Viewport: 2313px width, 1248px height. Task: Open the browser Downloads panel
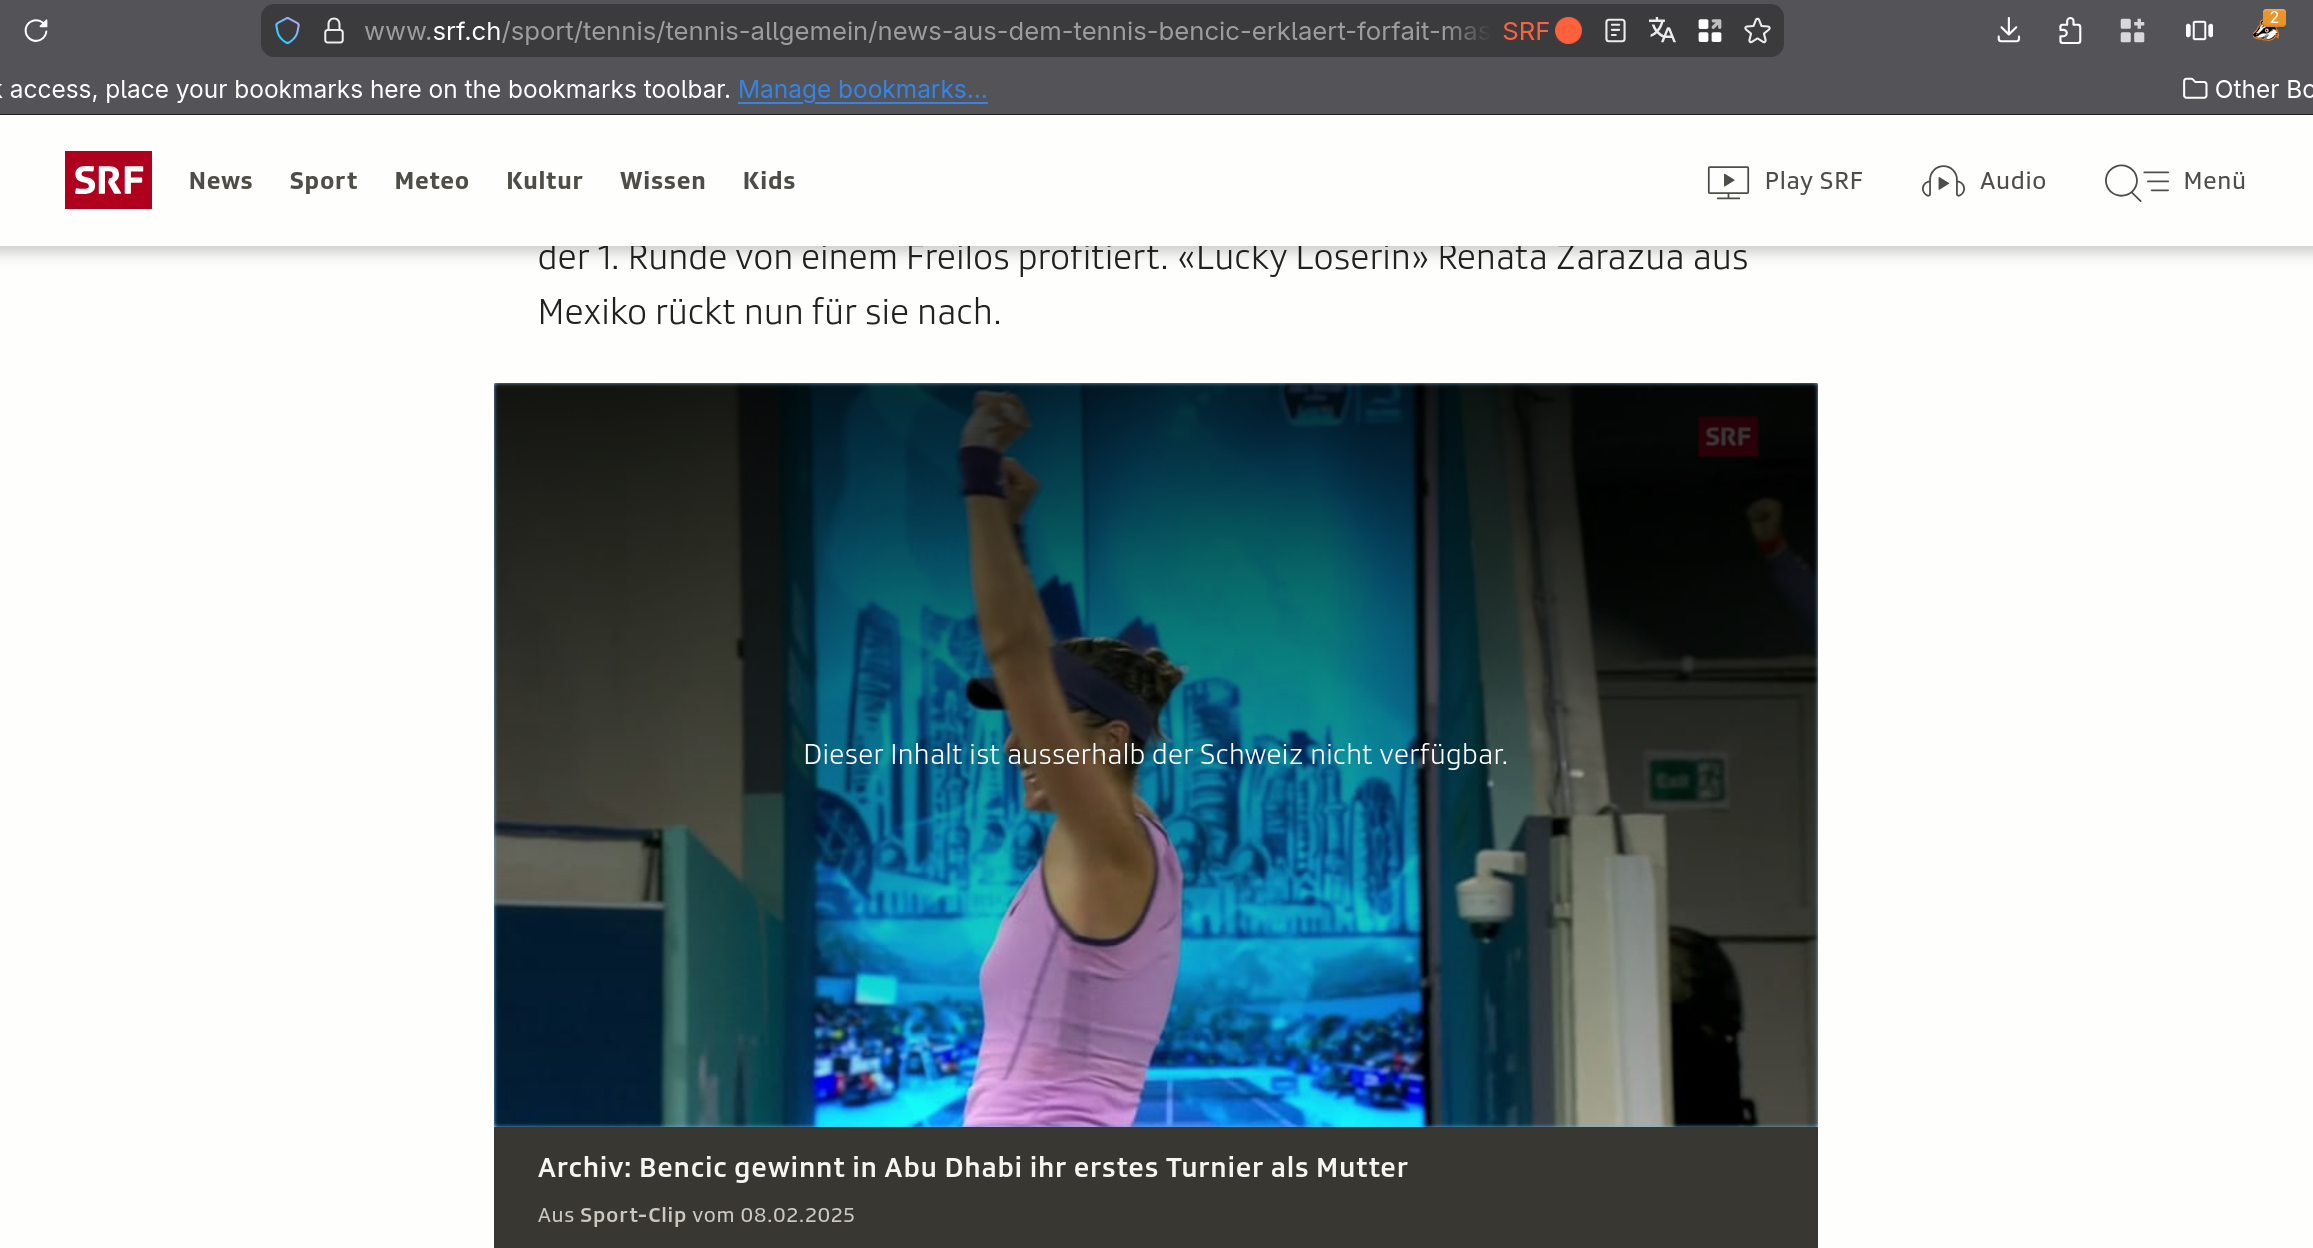[x=2007, y=30]
